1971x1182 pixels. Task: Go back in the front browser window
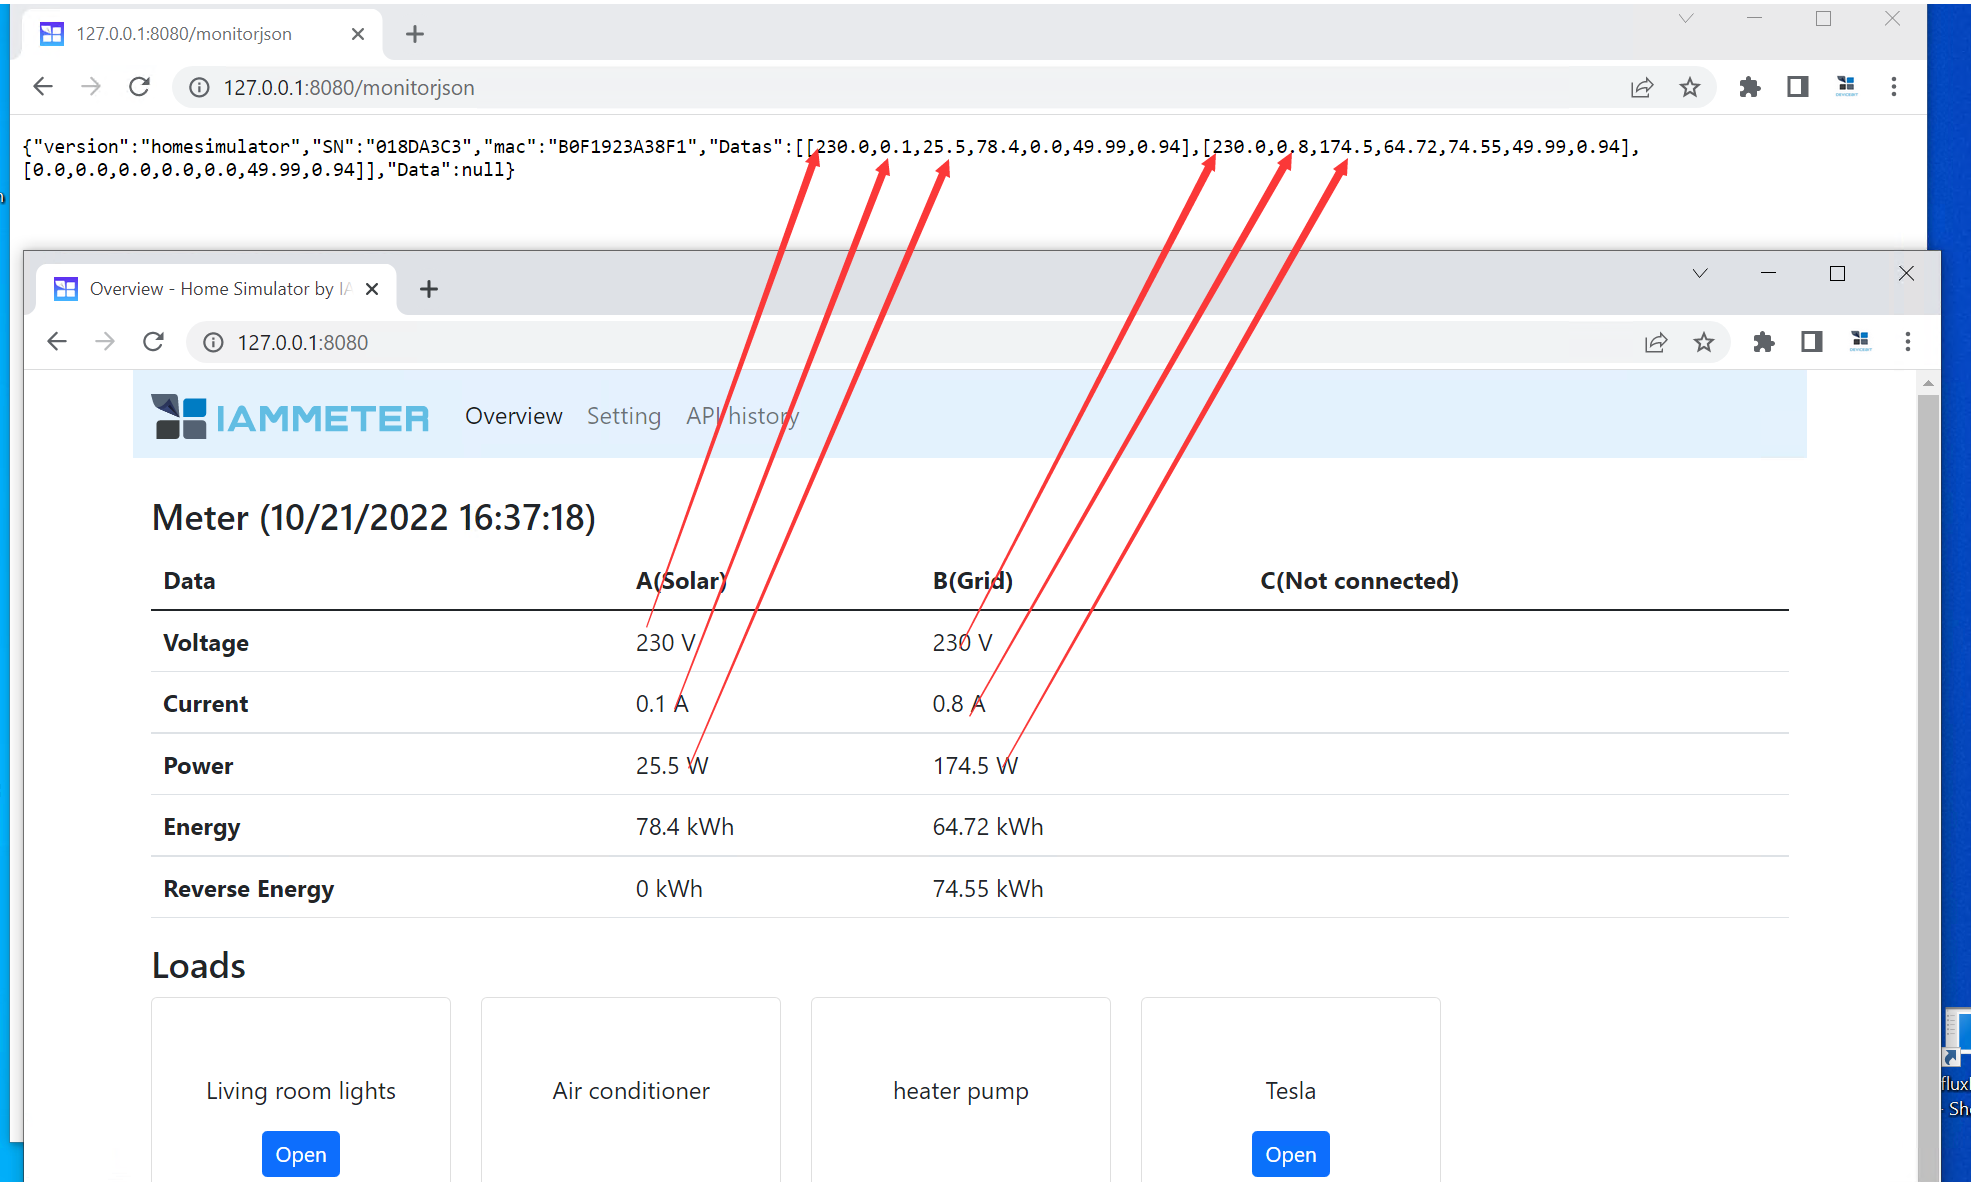coord(57,342)
